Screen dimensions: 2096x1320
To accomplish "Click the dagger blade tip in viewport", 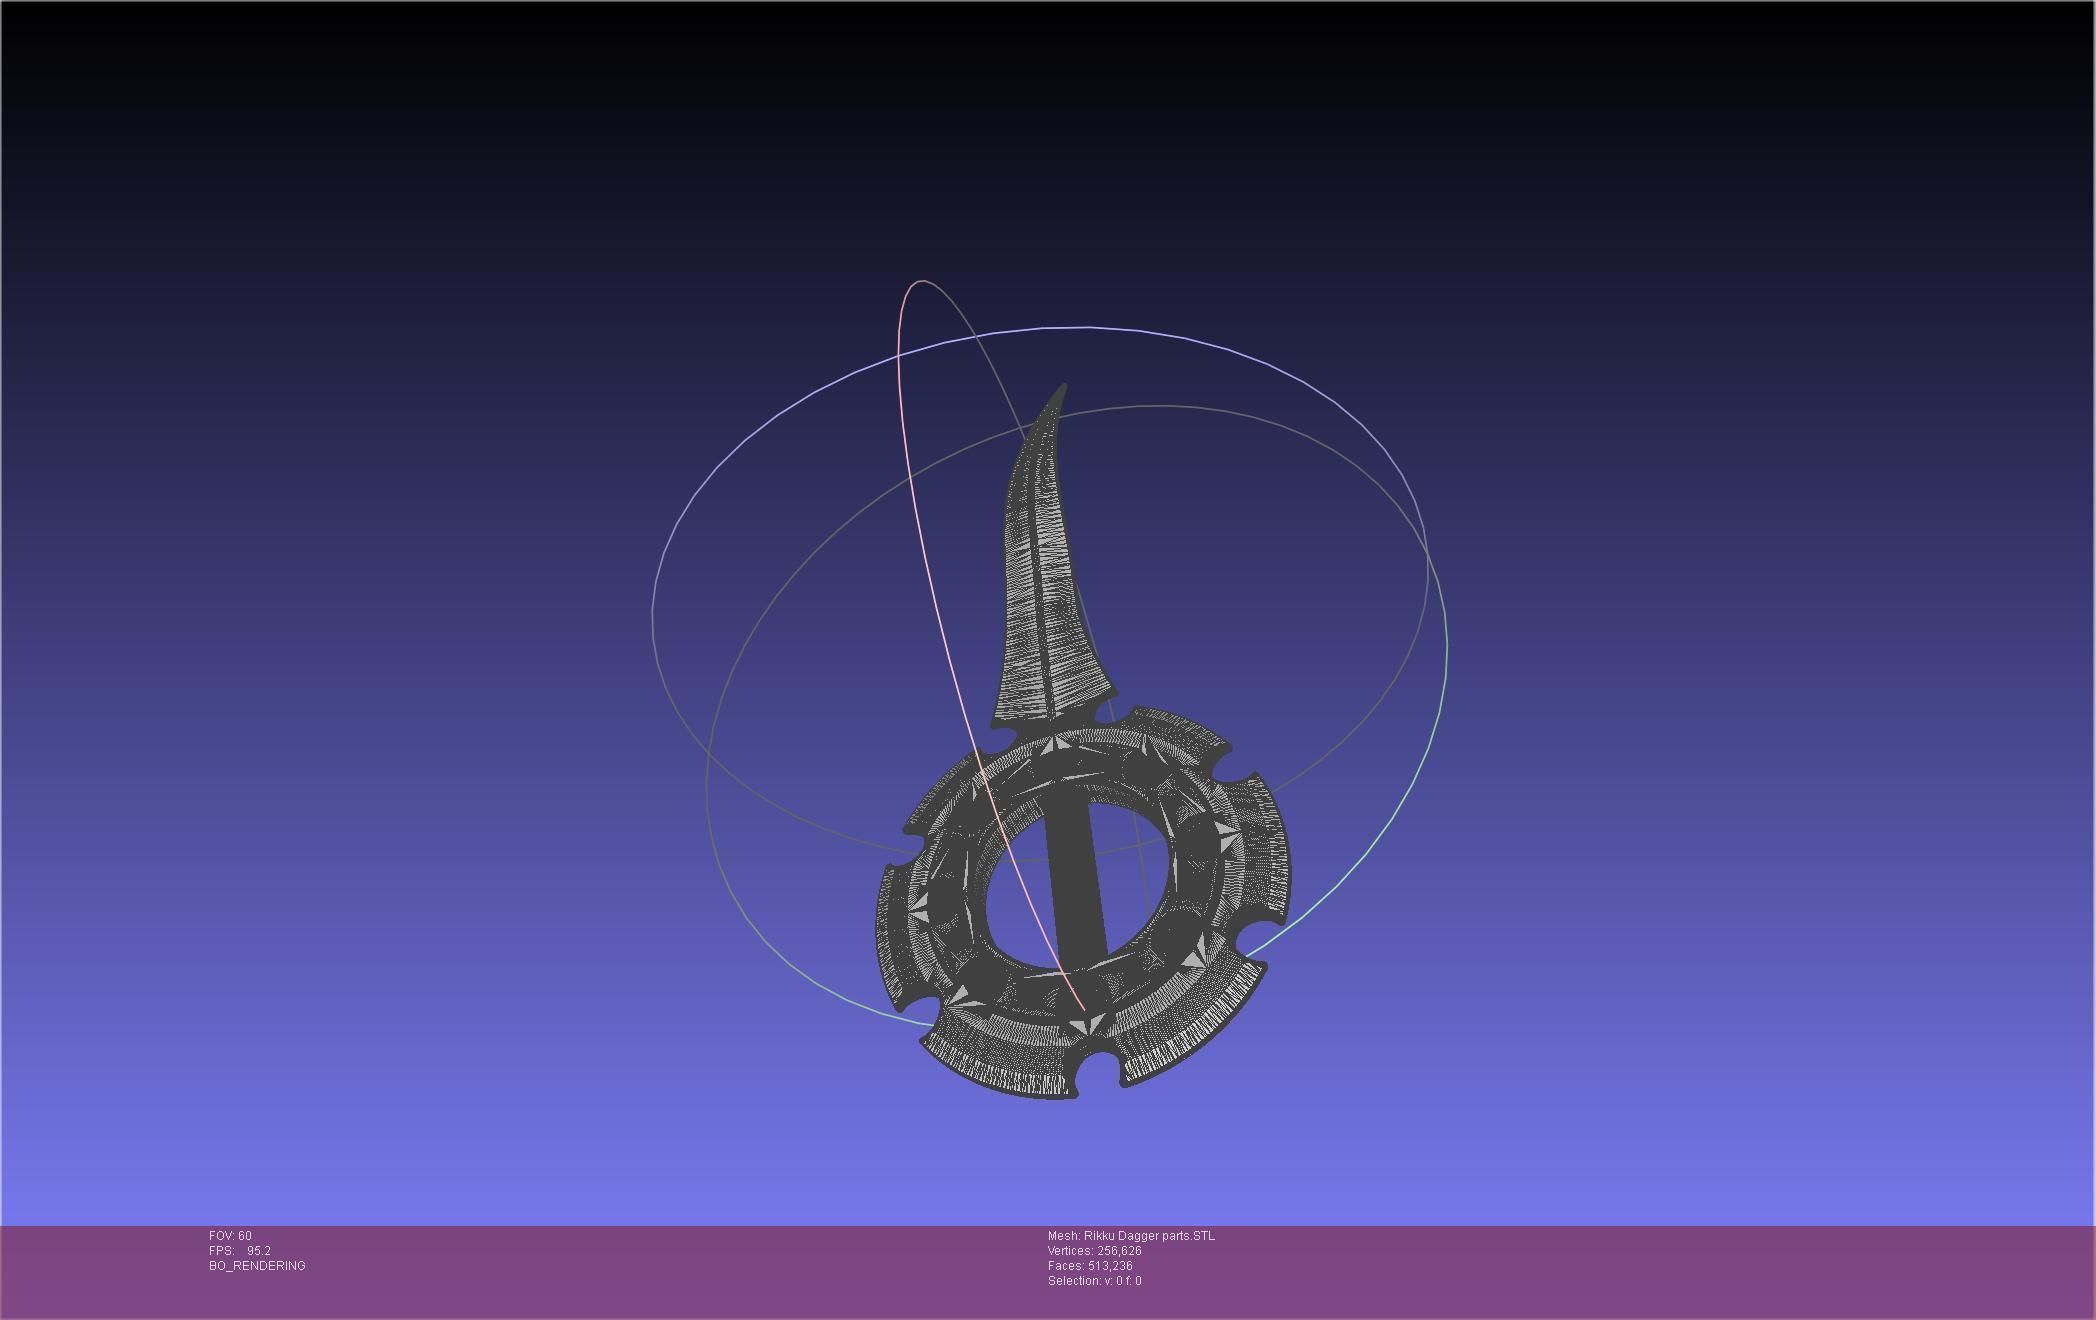I will pos(1062,388).
